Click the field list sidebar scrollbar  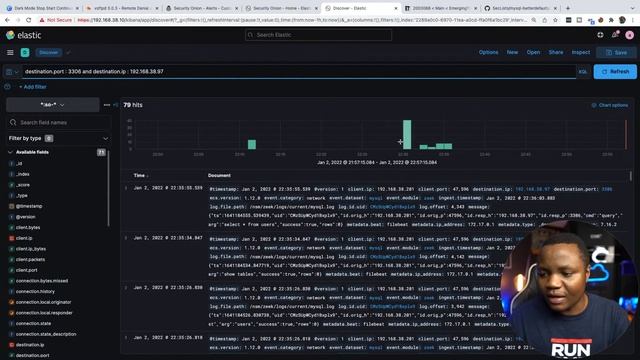coord(109,188)
